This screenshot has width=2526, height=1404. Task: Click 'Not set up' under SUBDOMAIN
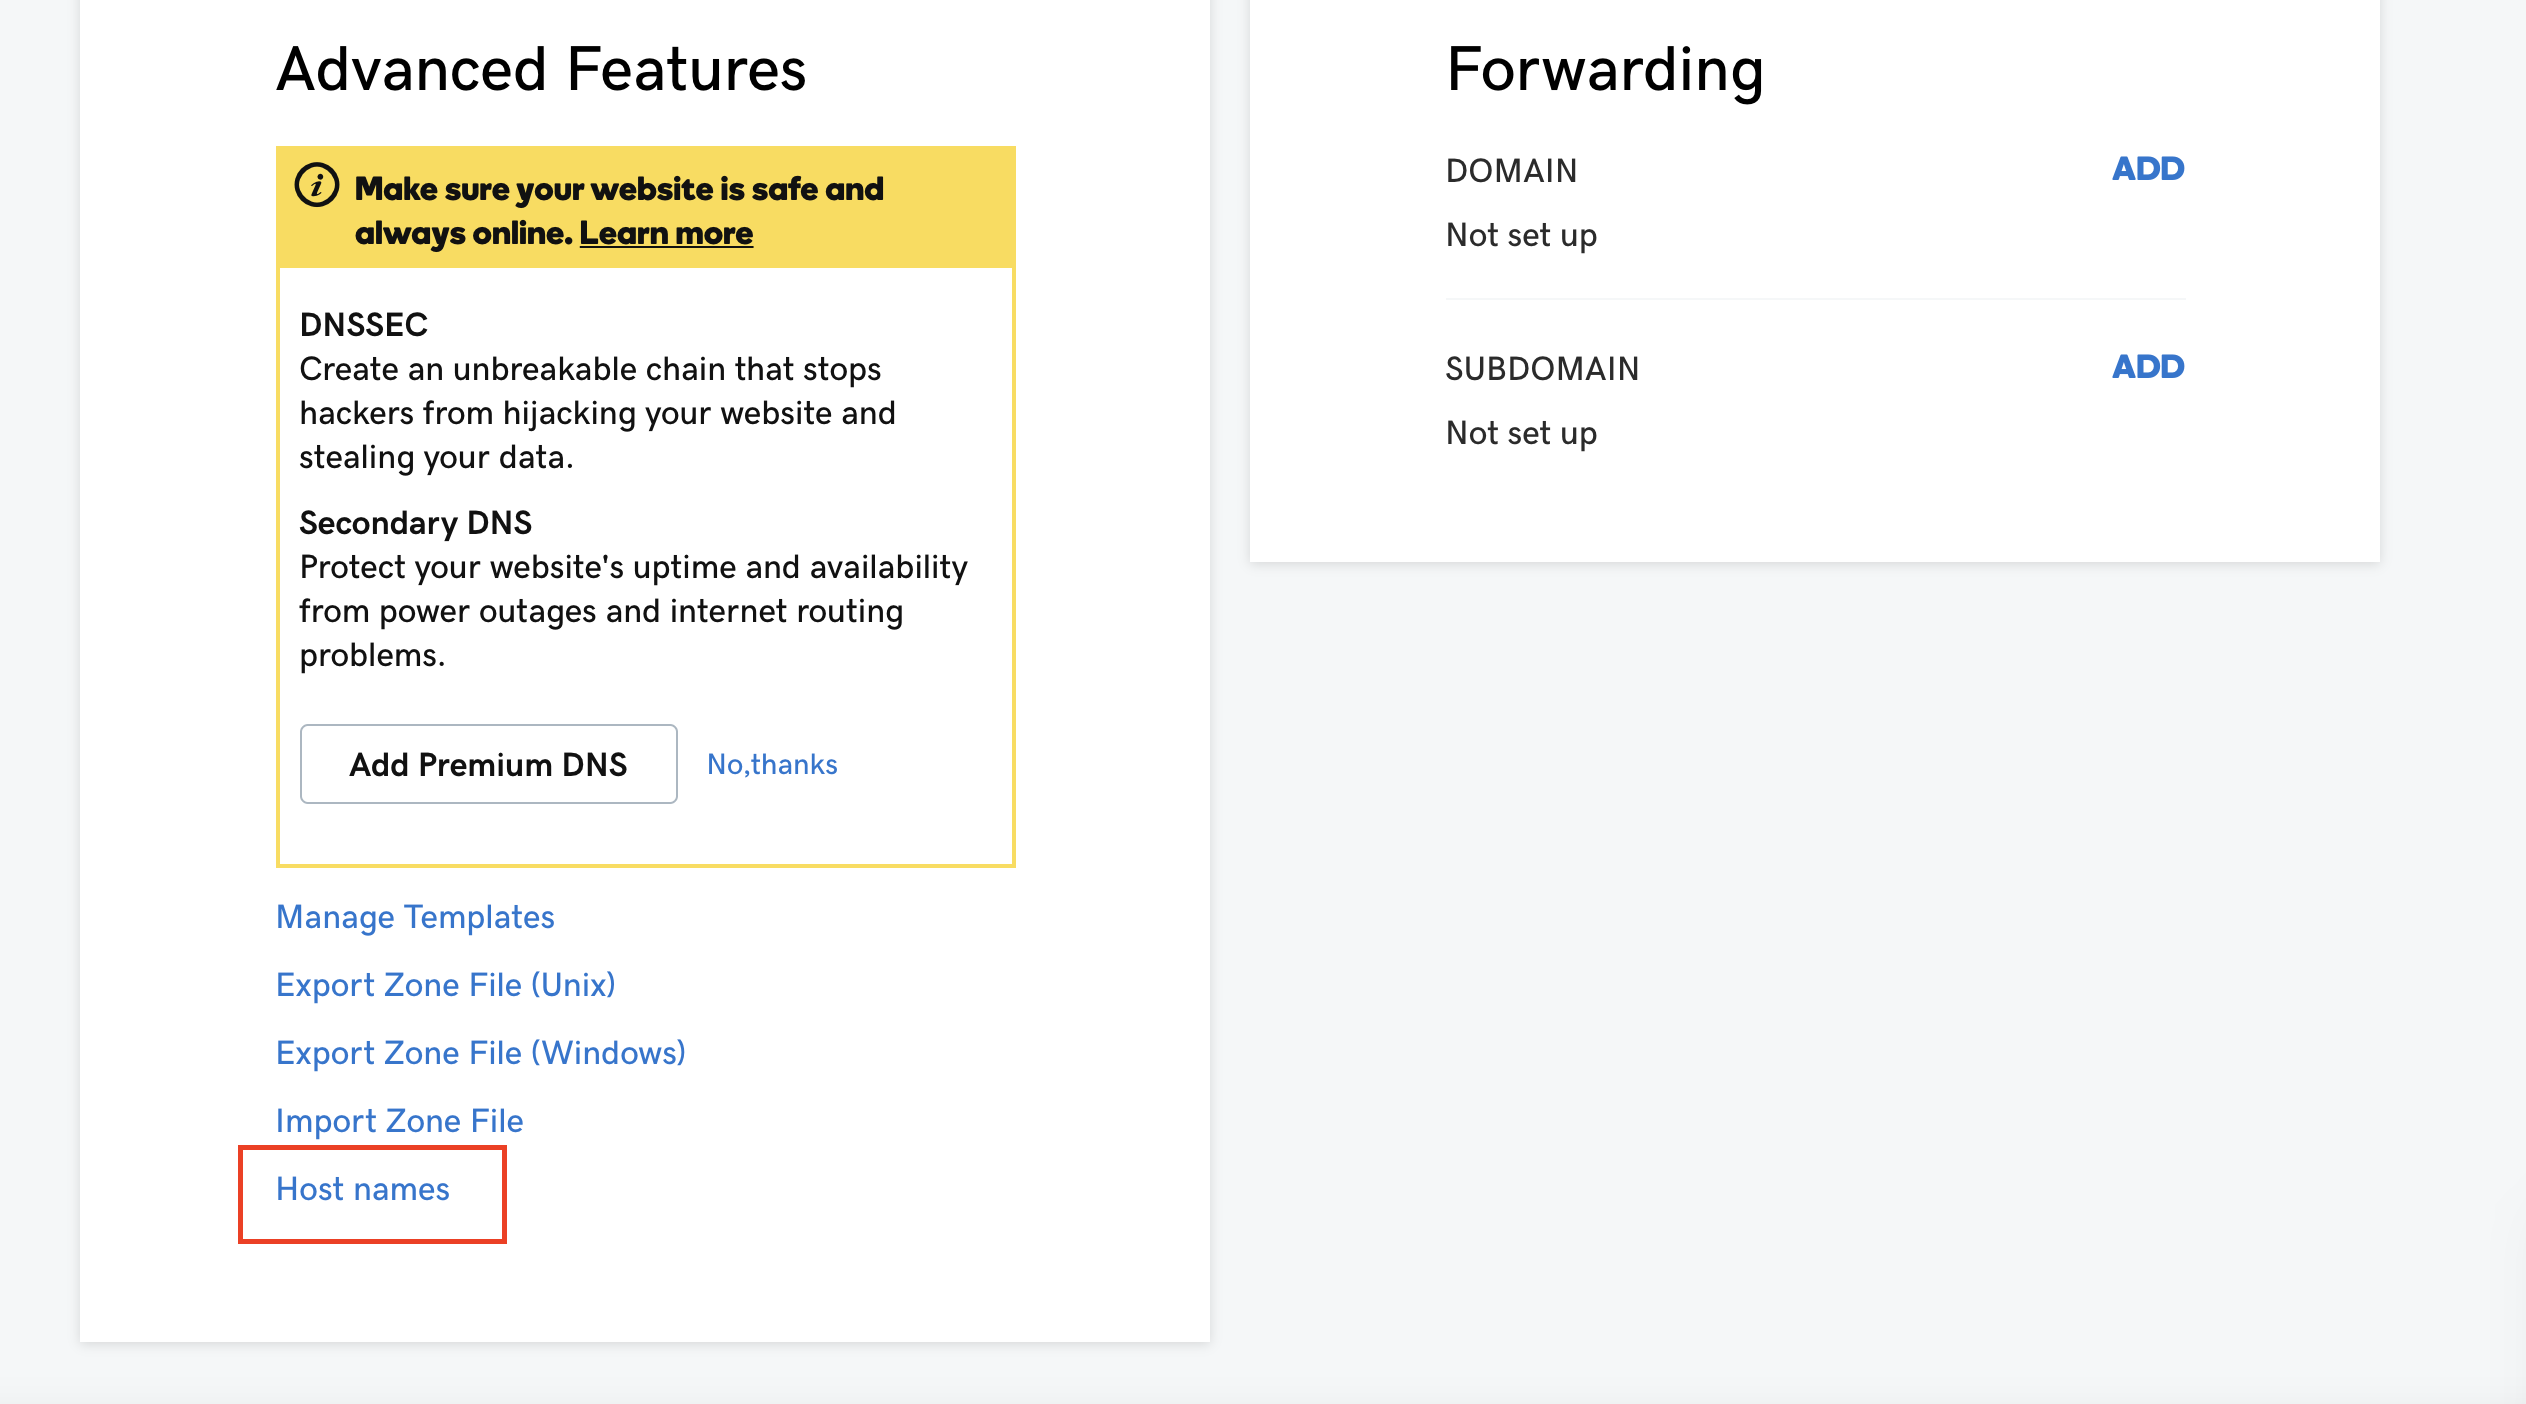tap(1521, 433)
